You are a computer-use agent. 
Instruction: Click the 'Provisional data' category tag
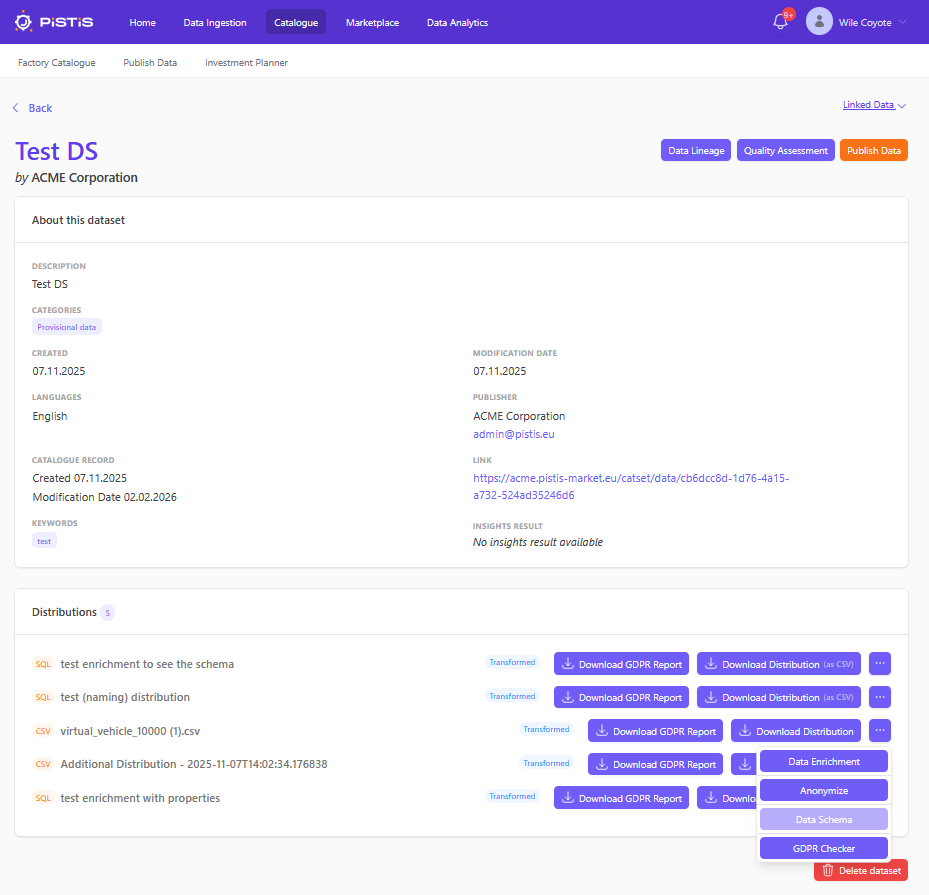(x=66, y=327)
